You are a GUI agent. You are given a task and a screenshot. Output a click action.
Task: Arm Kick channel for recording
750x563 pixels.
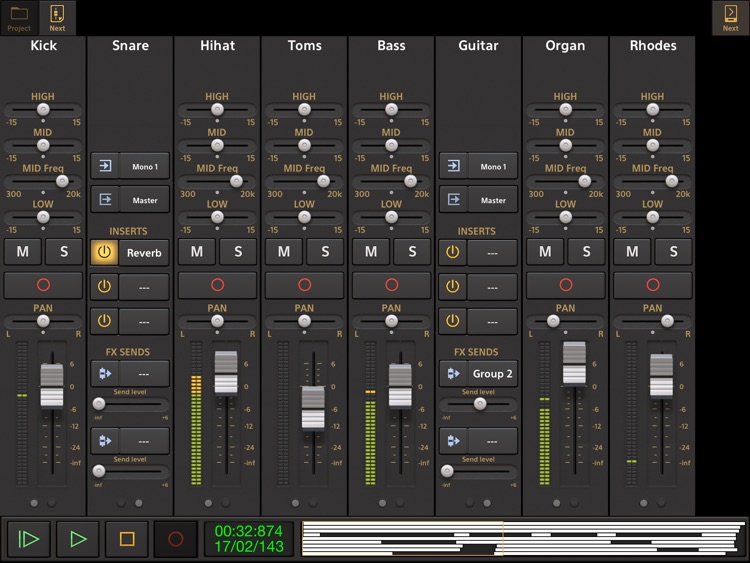click(43, 285)
